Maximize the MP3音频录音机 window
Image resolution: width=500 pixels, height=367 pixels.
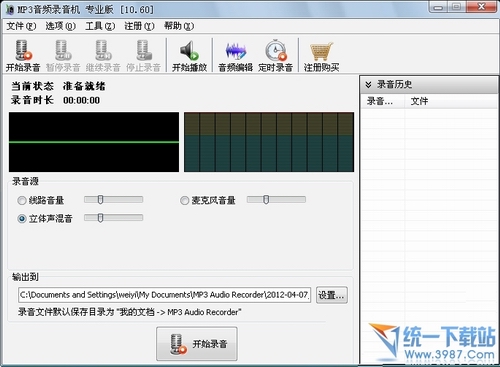point(457,7)
